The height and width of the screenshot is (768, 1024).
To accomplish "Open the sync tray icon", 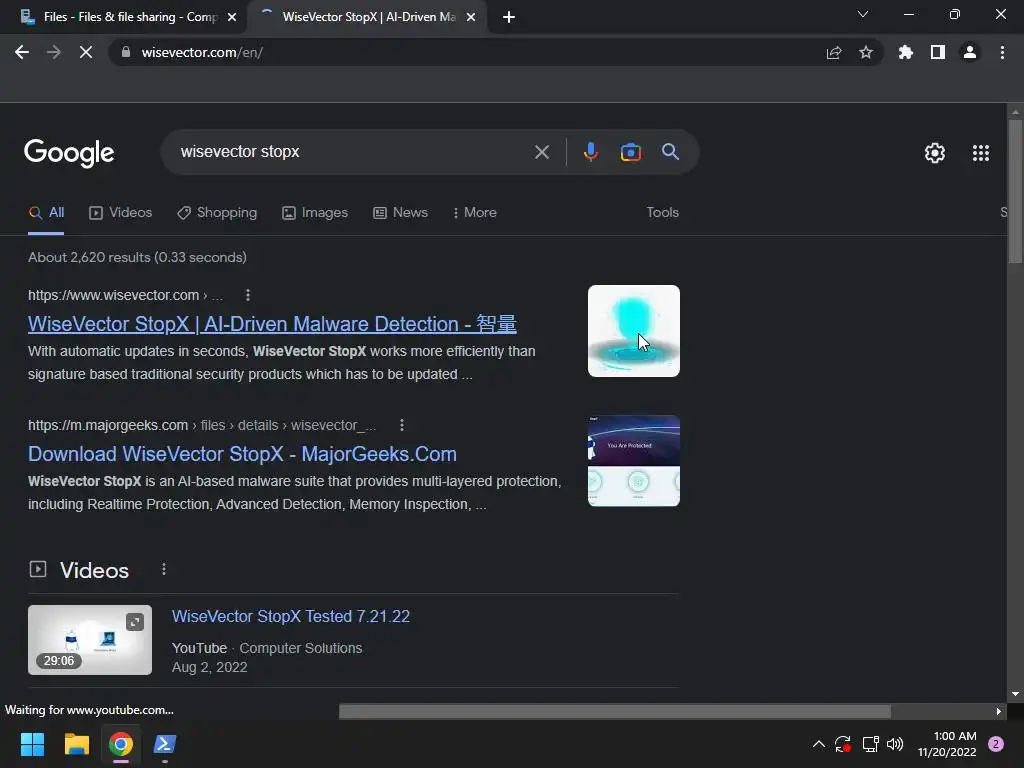I will coord(842,744).
